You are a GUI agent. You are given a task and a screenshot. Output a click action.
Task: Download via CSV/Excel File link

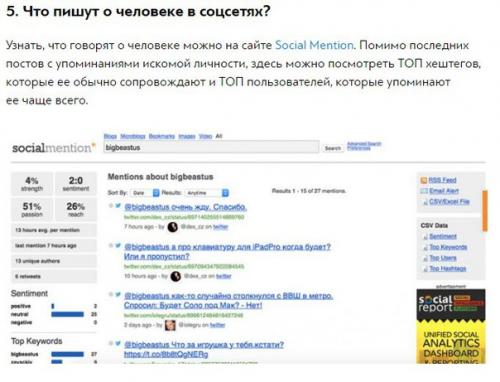pos(449,202)
